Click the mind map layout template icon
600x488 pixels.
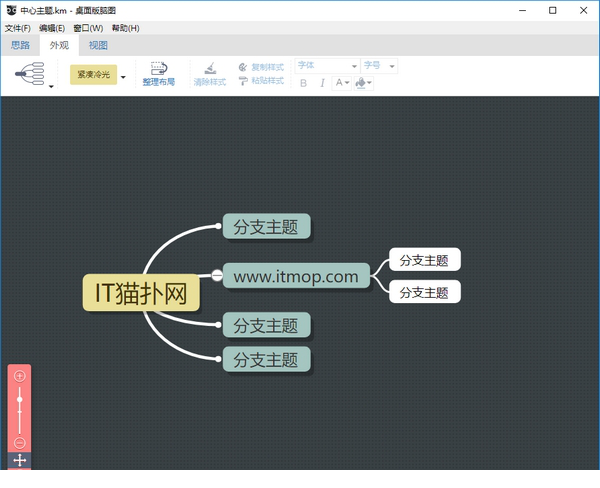[x=30, y=73]
